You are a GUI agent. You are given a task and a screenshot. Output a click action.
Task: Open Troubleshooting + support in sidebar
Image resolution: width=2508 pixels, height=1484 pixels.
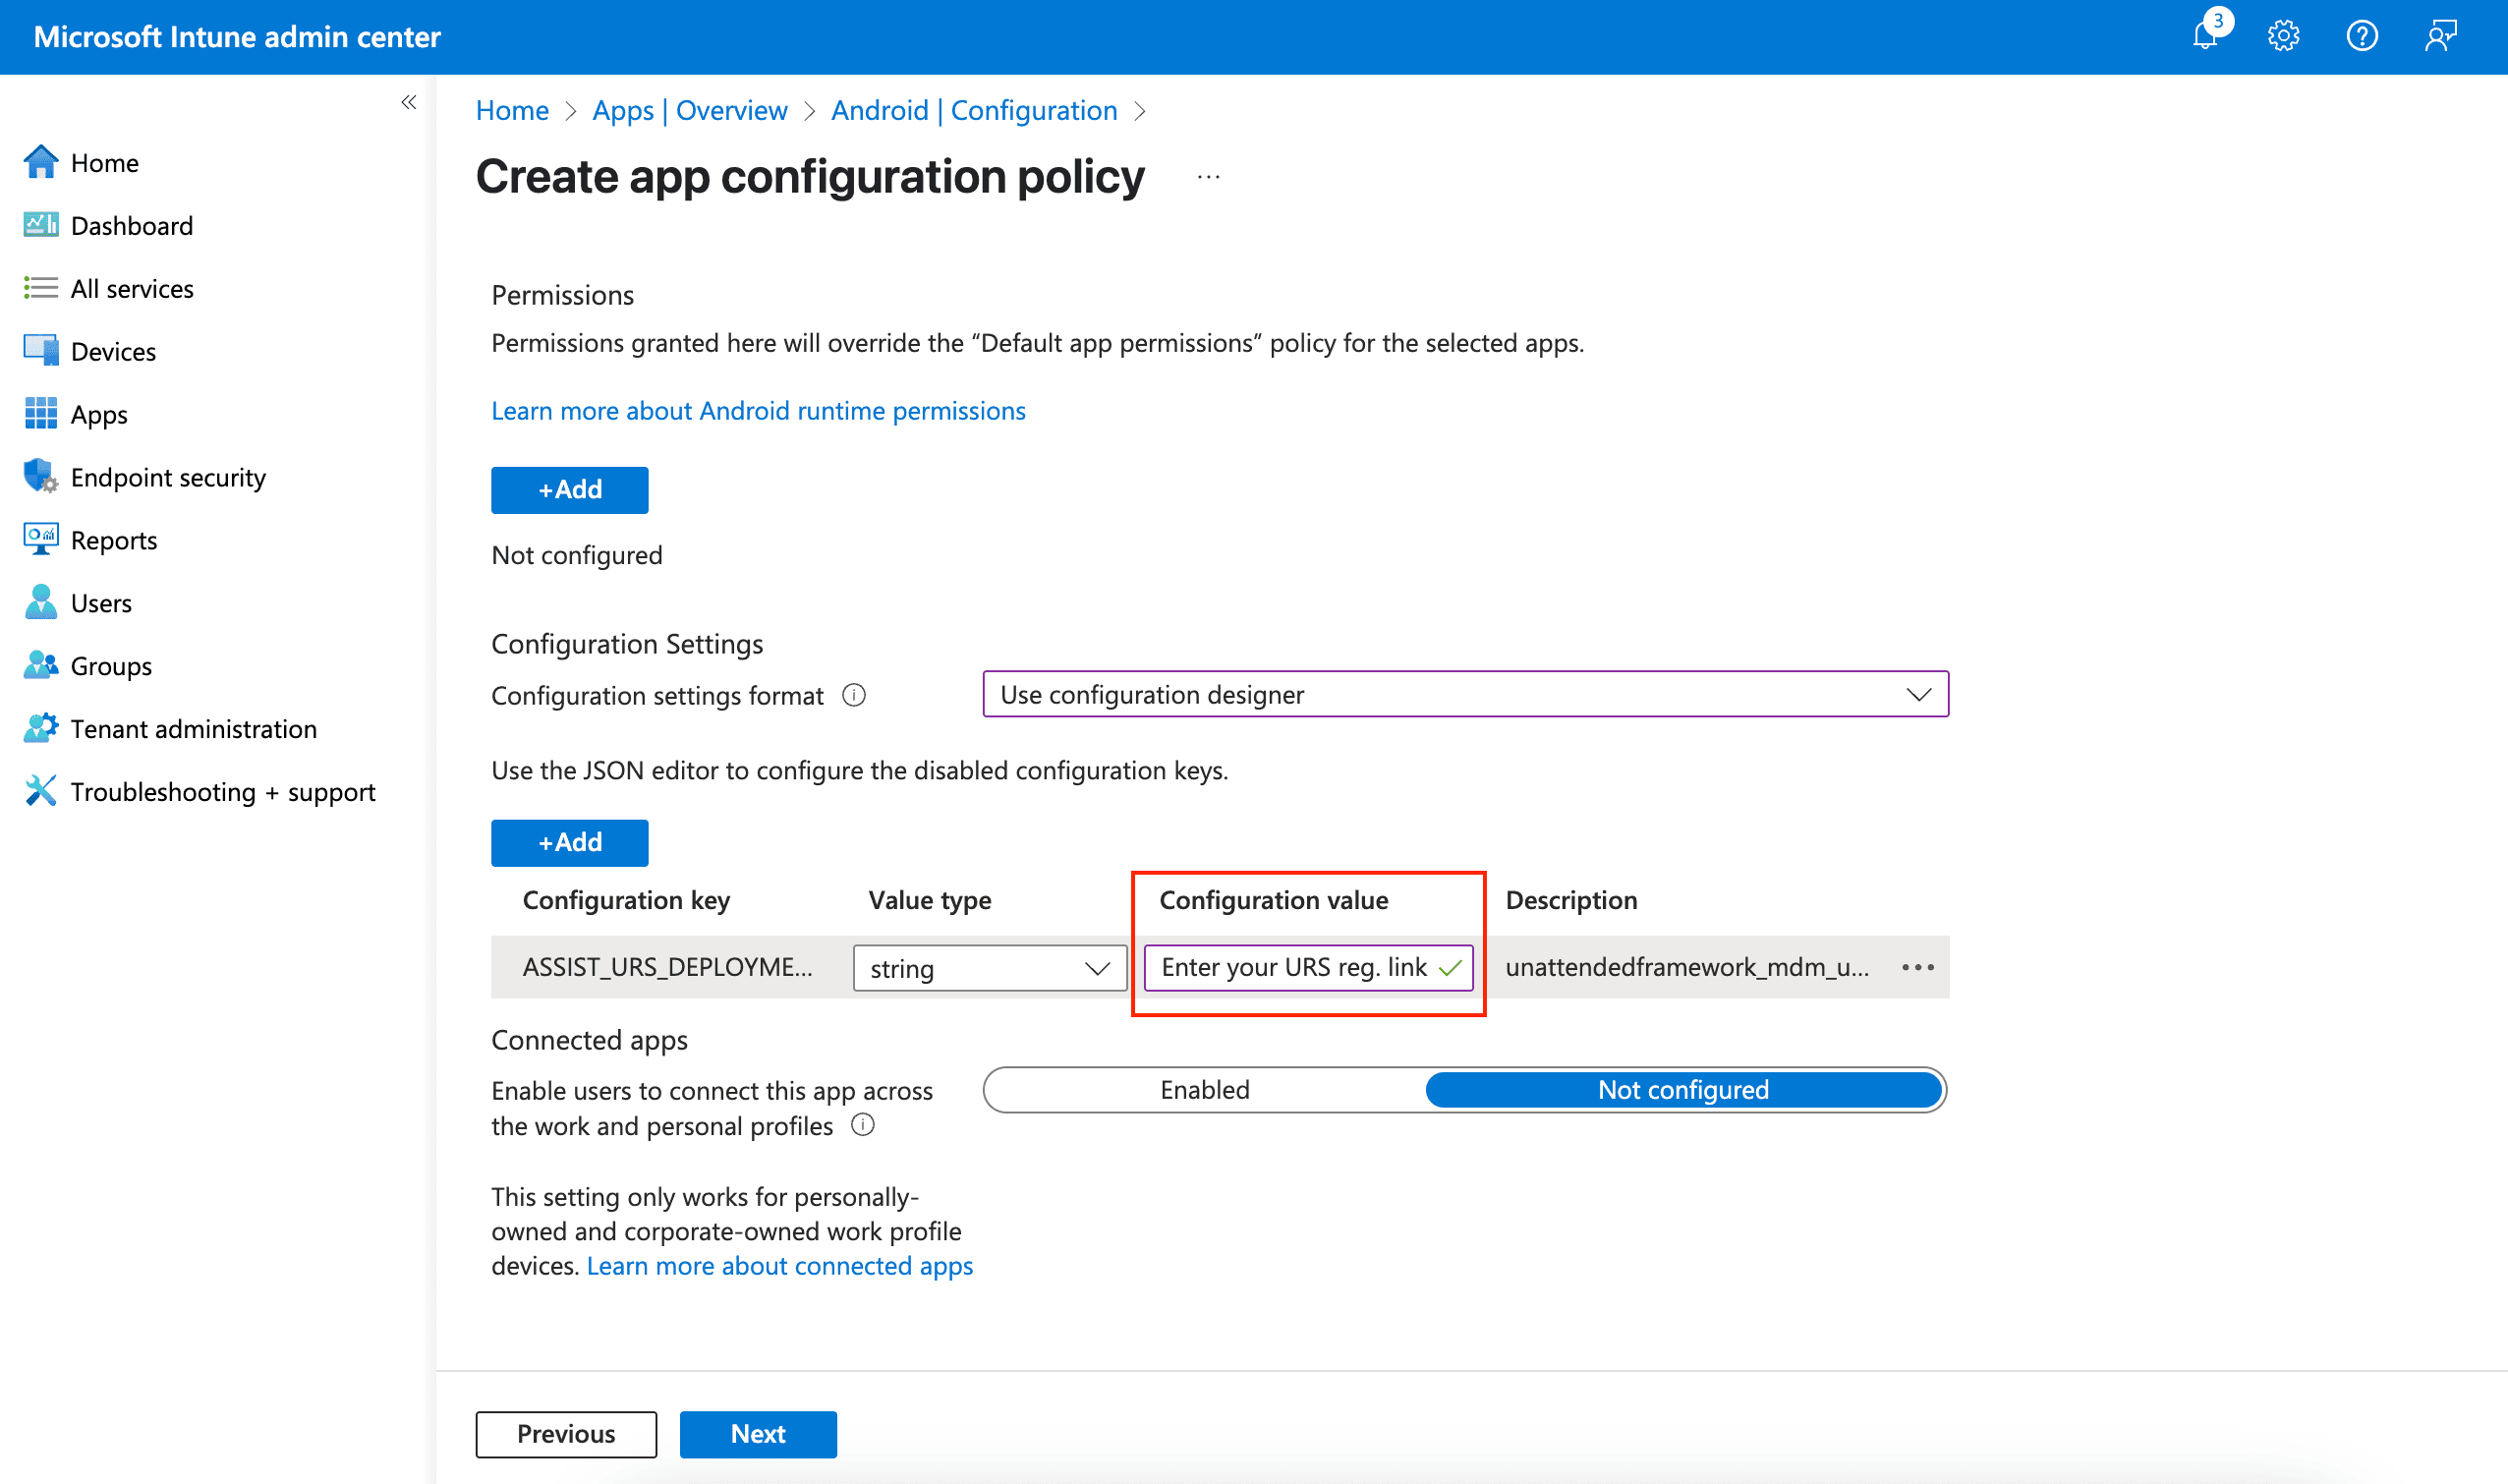click(x=223, y=793)
